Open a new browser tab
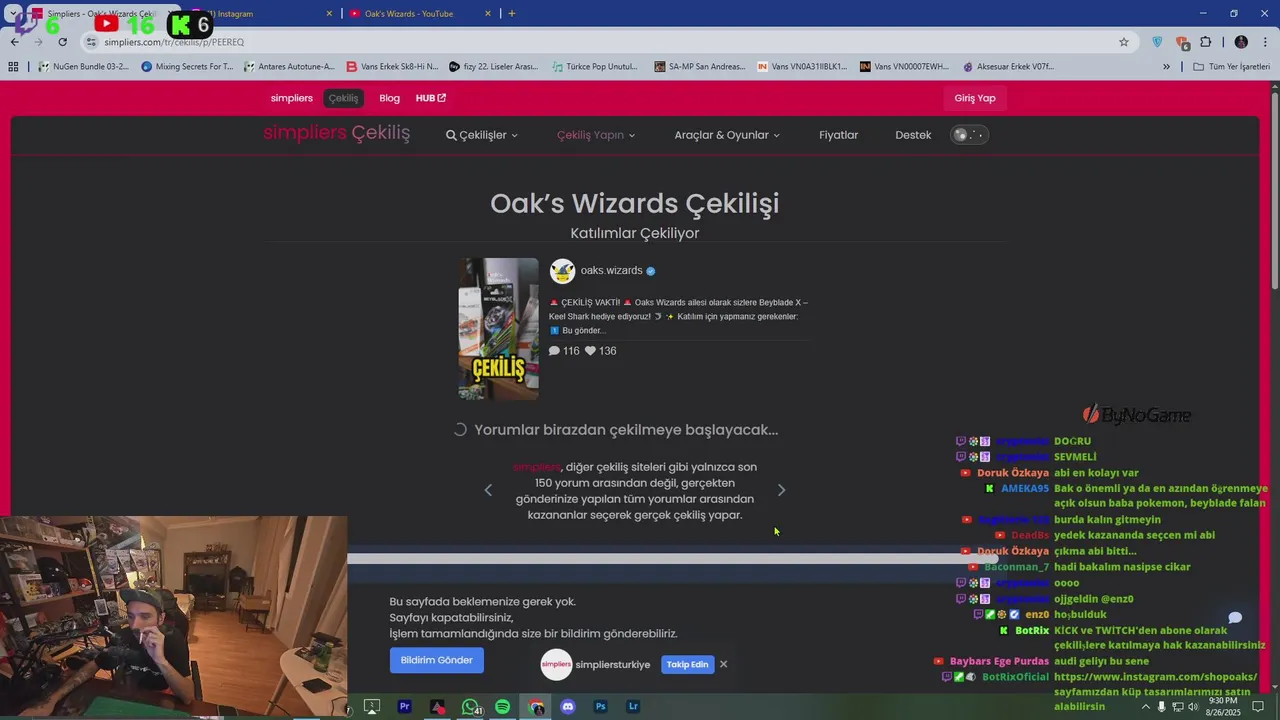1280x720 pixels. click(512, 13)
